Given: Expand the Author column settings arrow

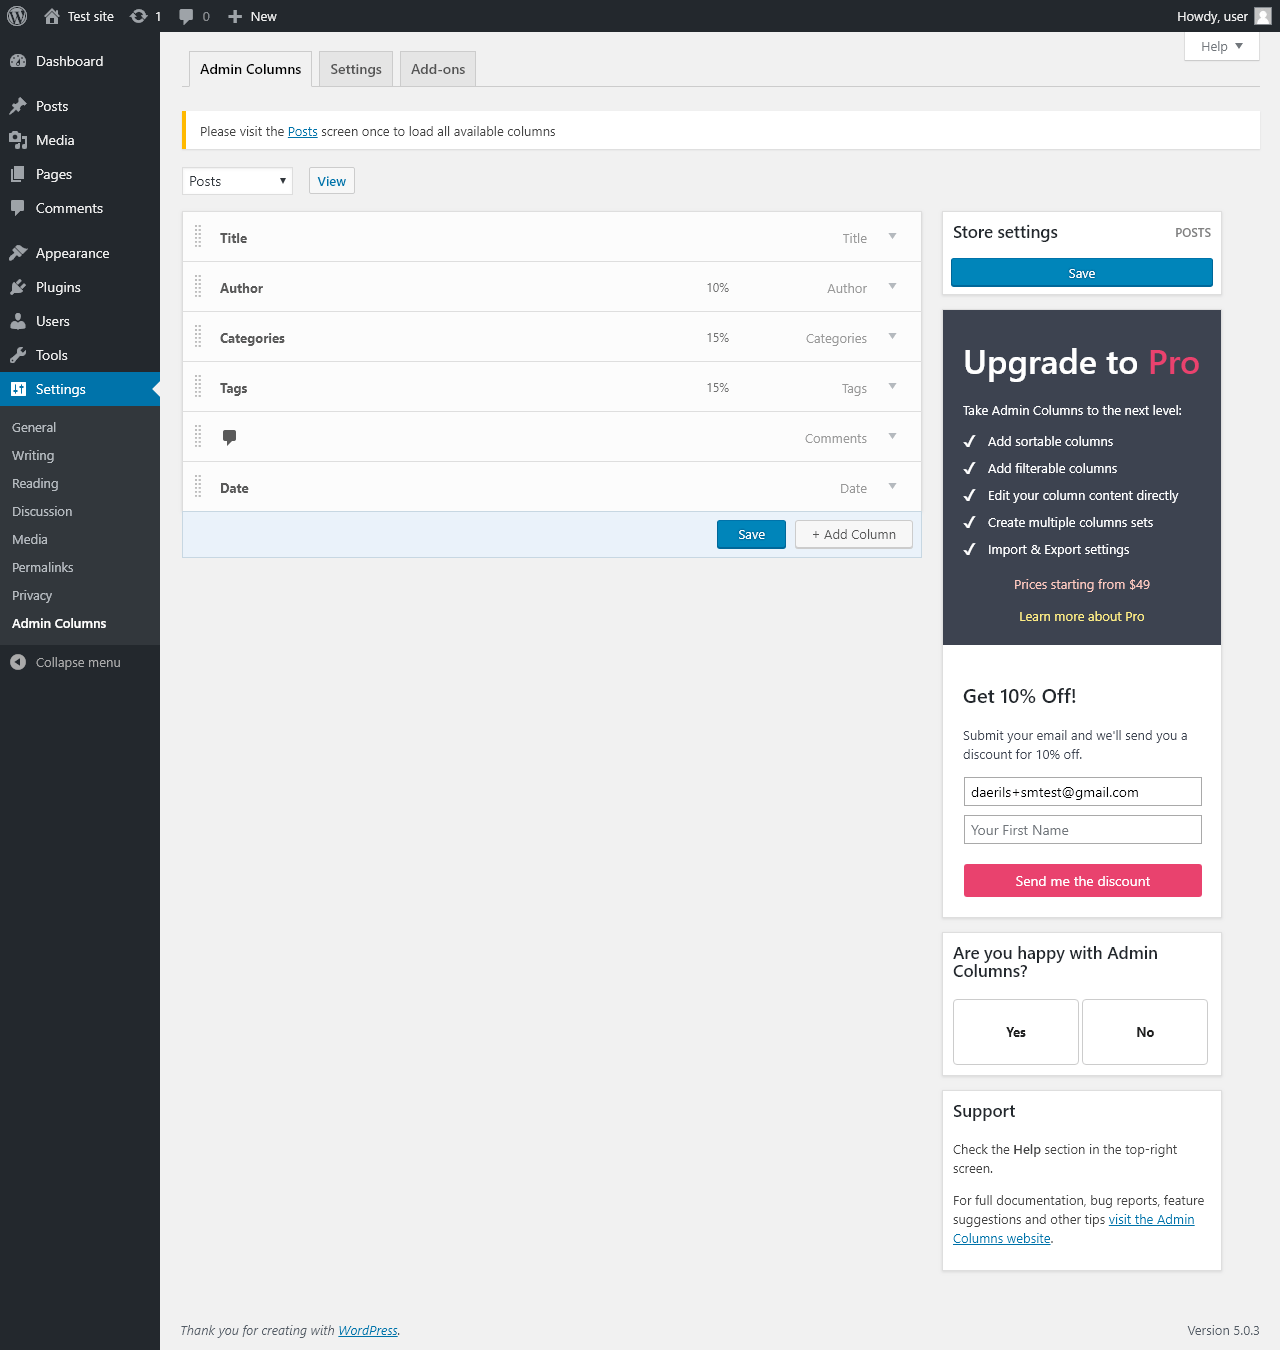Looking at the screenshot, I should [x=892, y=287].
